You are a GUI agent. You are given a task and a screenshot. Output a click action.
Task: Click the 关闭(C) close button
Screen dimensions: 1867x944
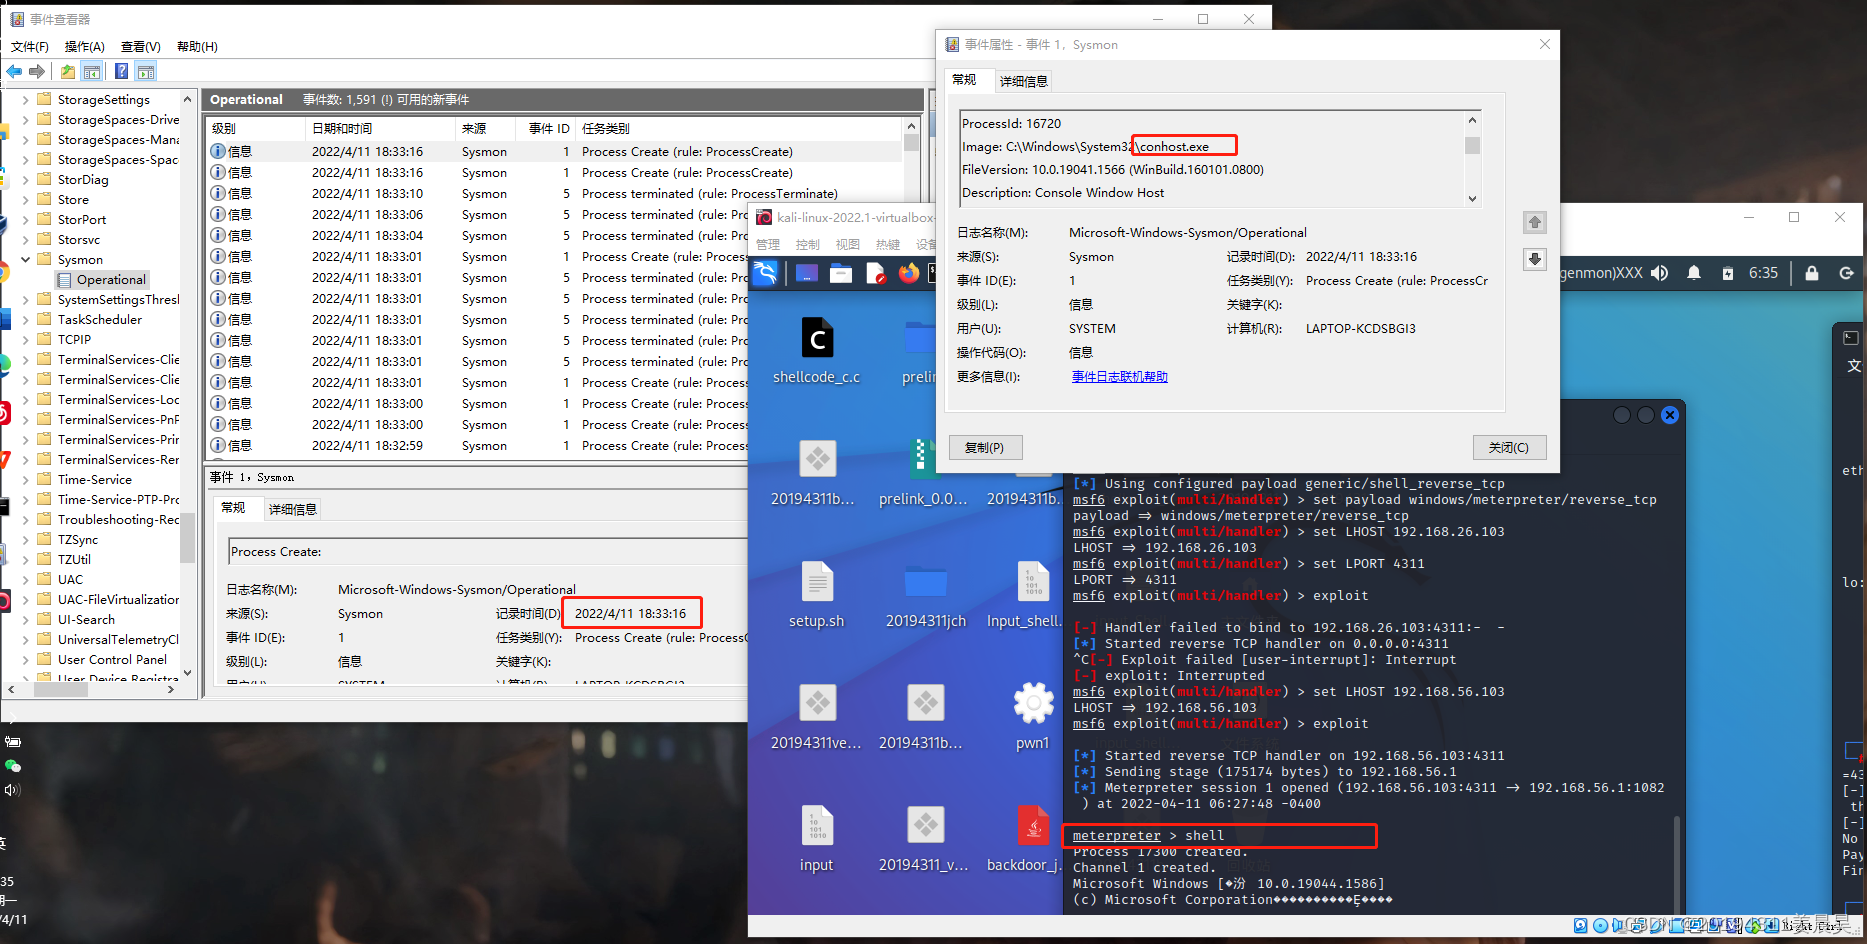[x=1509, y=447]
